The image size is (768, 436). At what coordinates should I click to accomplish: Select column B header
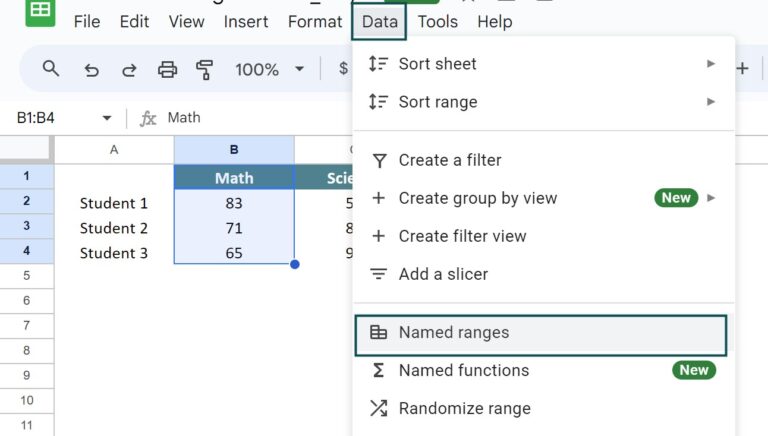click(234, 149)
